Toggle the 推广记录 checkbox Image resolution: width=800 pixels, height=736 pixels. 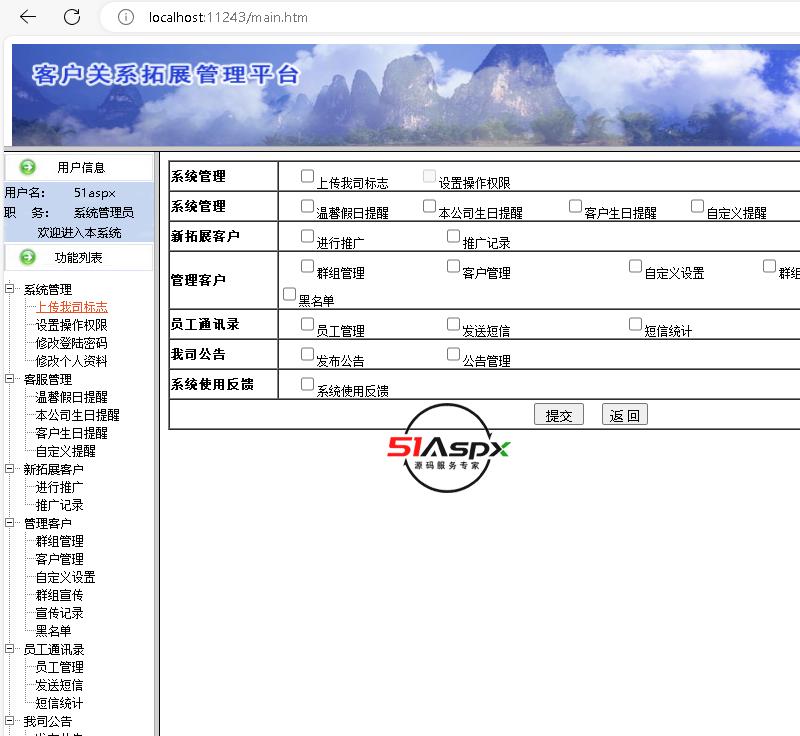click(454, 236)
